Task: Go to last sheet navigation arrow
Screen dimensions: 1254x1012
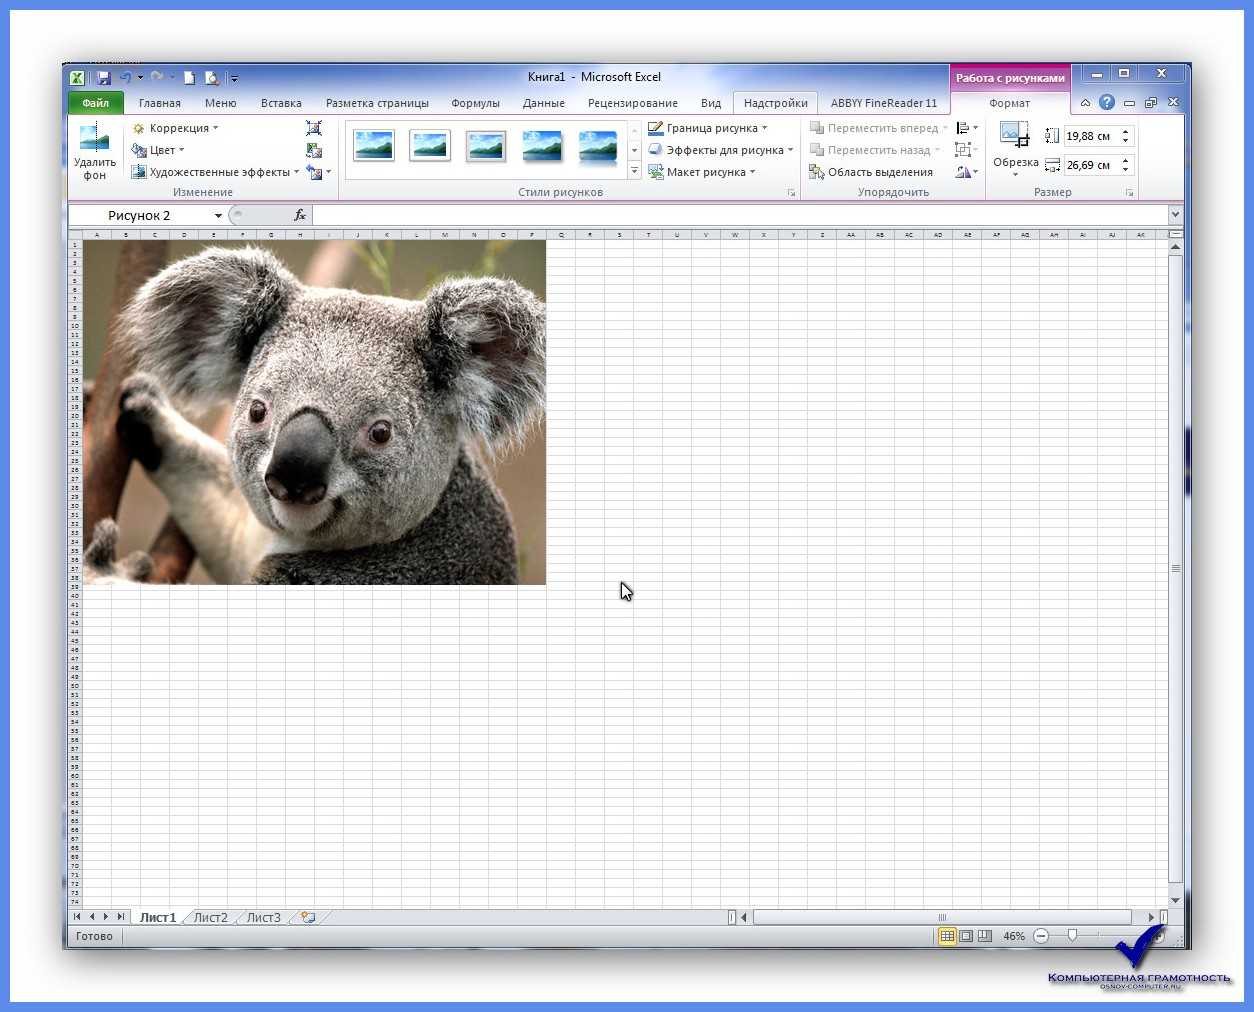Action: tap(121, 917)
